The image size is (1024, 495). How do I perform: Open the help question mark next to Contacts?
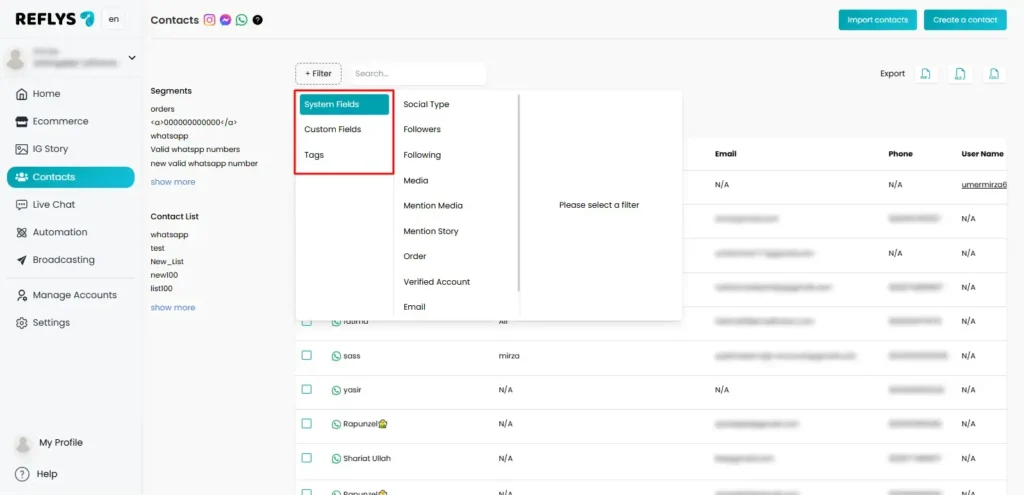click(258, 20)
